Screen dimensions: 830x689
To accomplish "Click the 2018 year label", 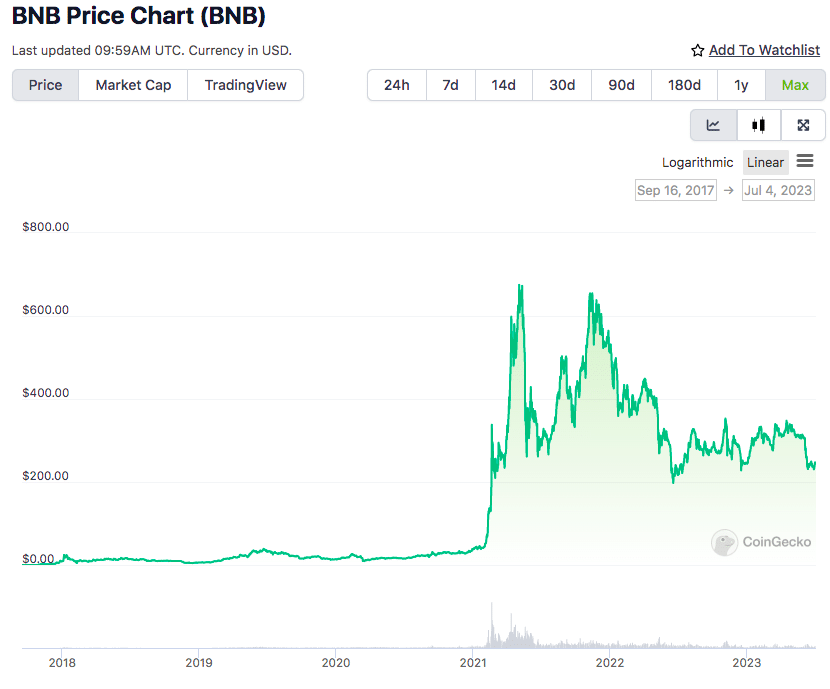I will pos(62,663).
